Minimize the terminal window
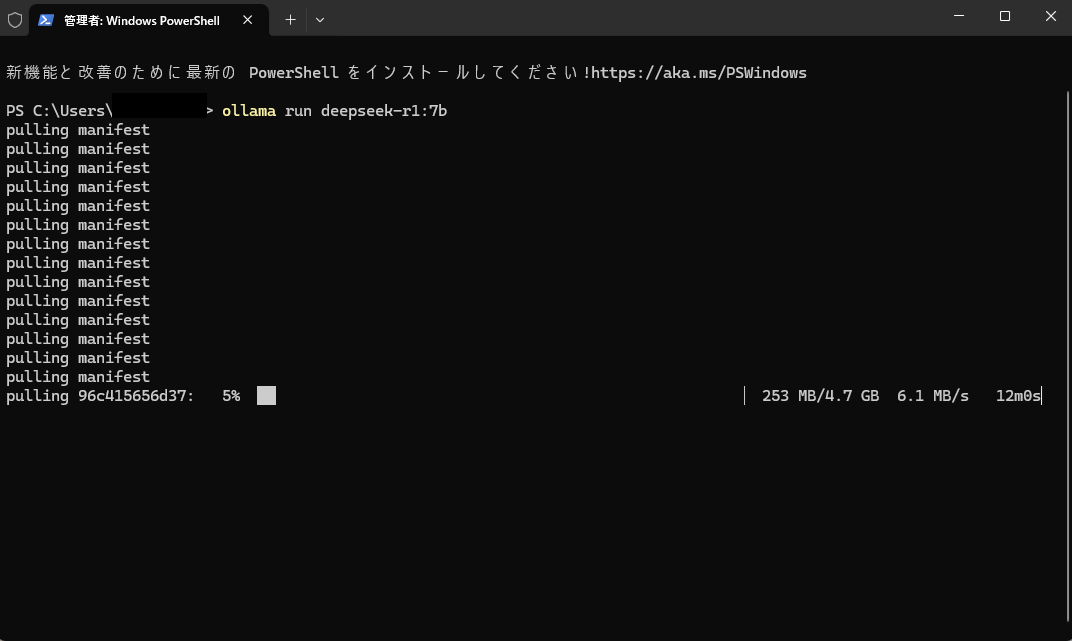The image size is (1072, 641). (960, 17)
